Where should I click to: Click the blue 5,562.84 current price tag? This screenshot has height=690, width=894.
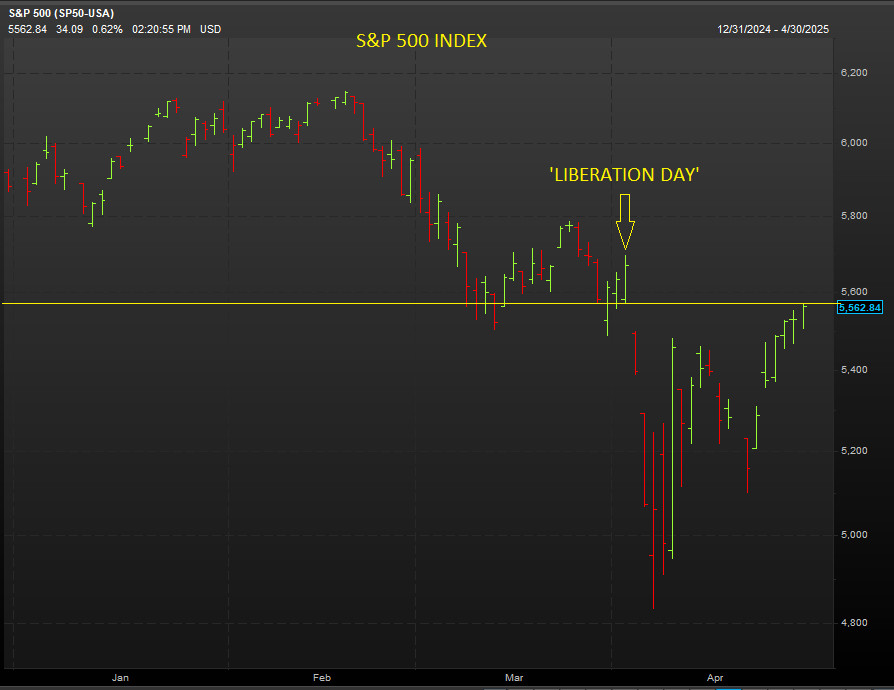point(860,307)
